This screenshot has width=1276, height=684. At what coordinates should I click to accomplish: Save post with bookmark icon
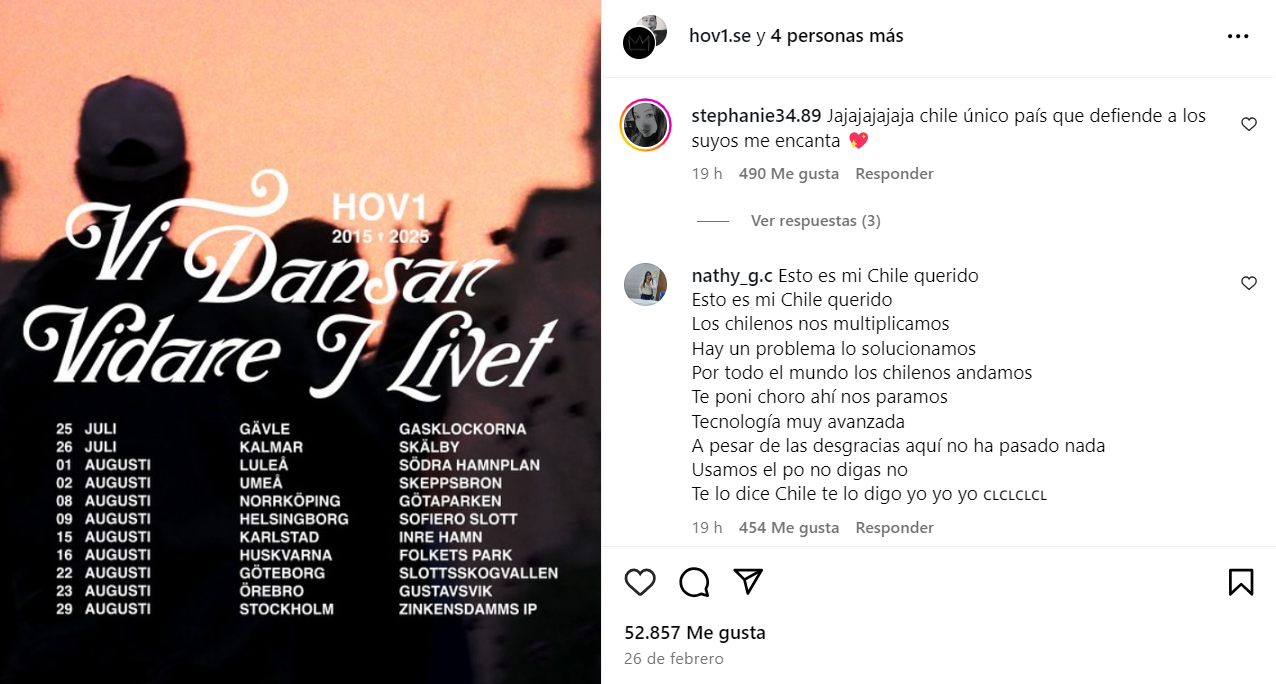1240,582
